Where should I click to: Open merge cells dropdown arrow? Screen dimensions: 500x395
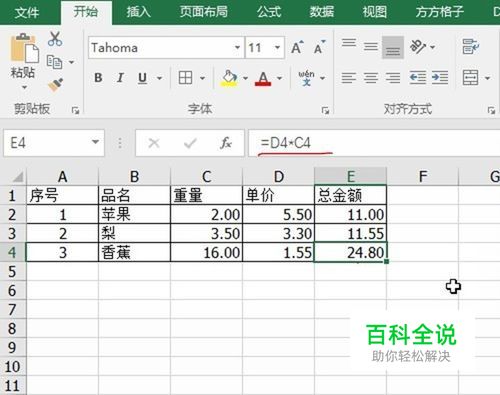tap(487, 79)
